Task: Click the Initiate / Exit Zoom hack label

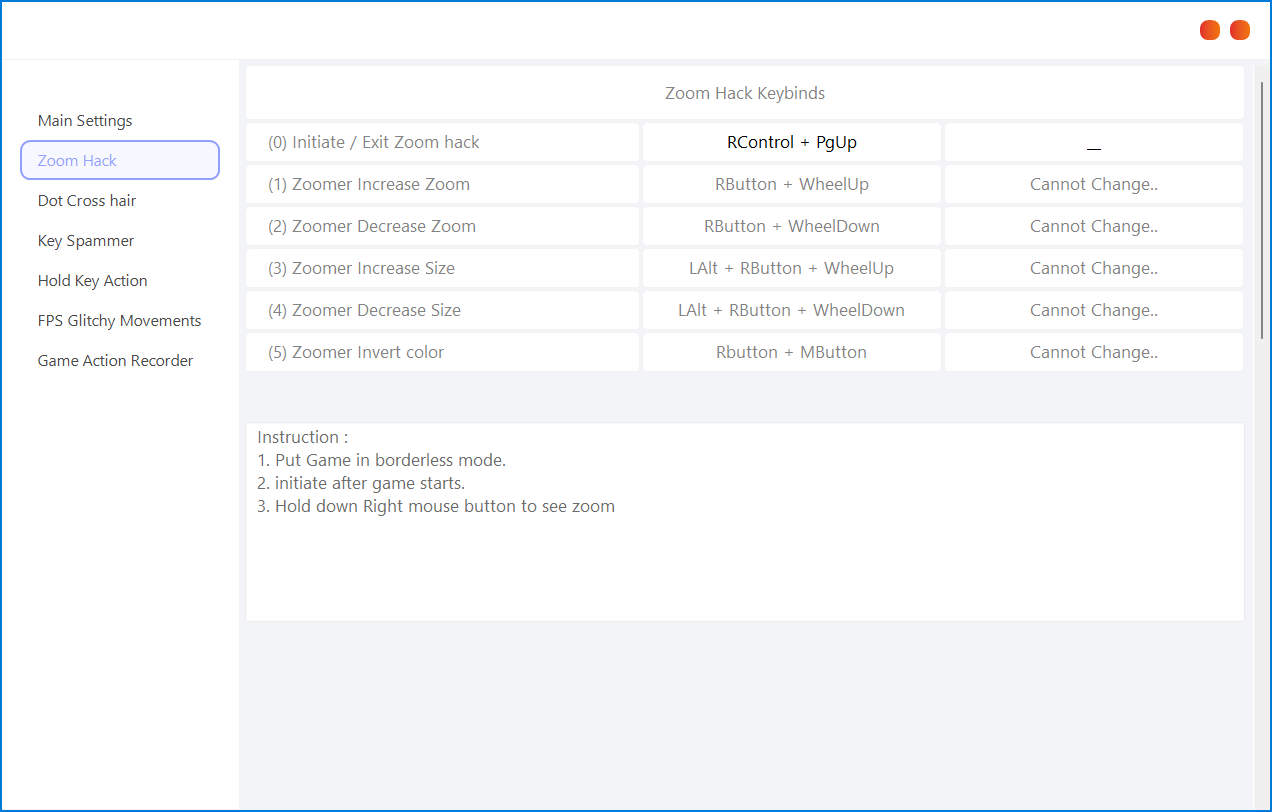Action: click(373, 142)
